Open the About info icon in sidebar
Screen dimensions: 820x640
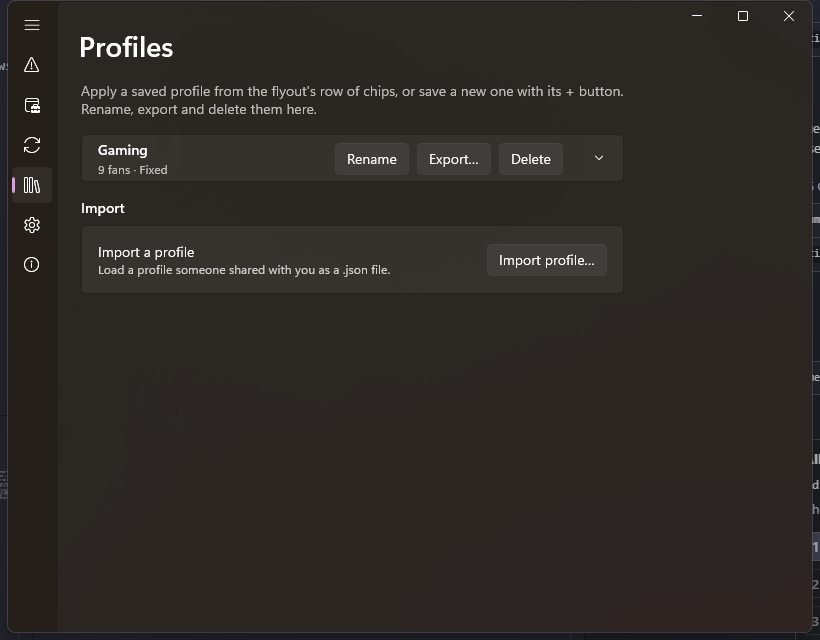point(32,265)
